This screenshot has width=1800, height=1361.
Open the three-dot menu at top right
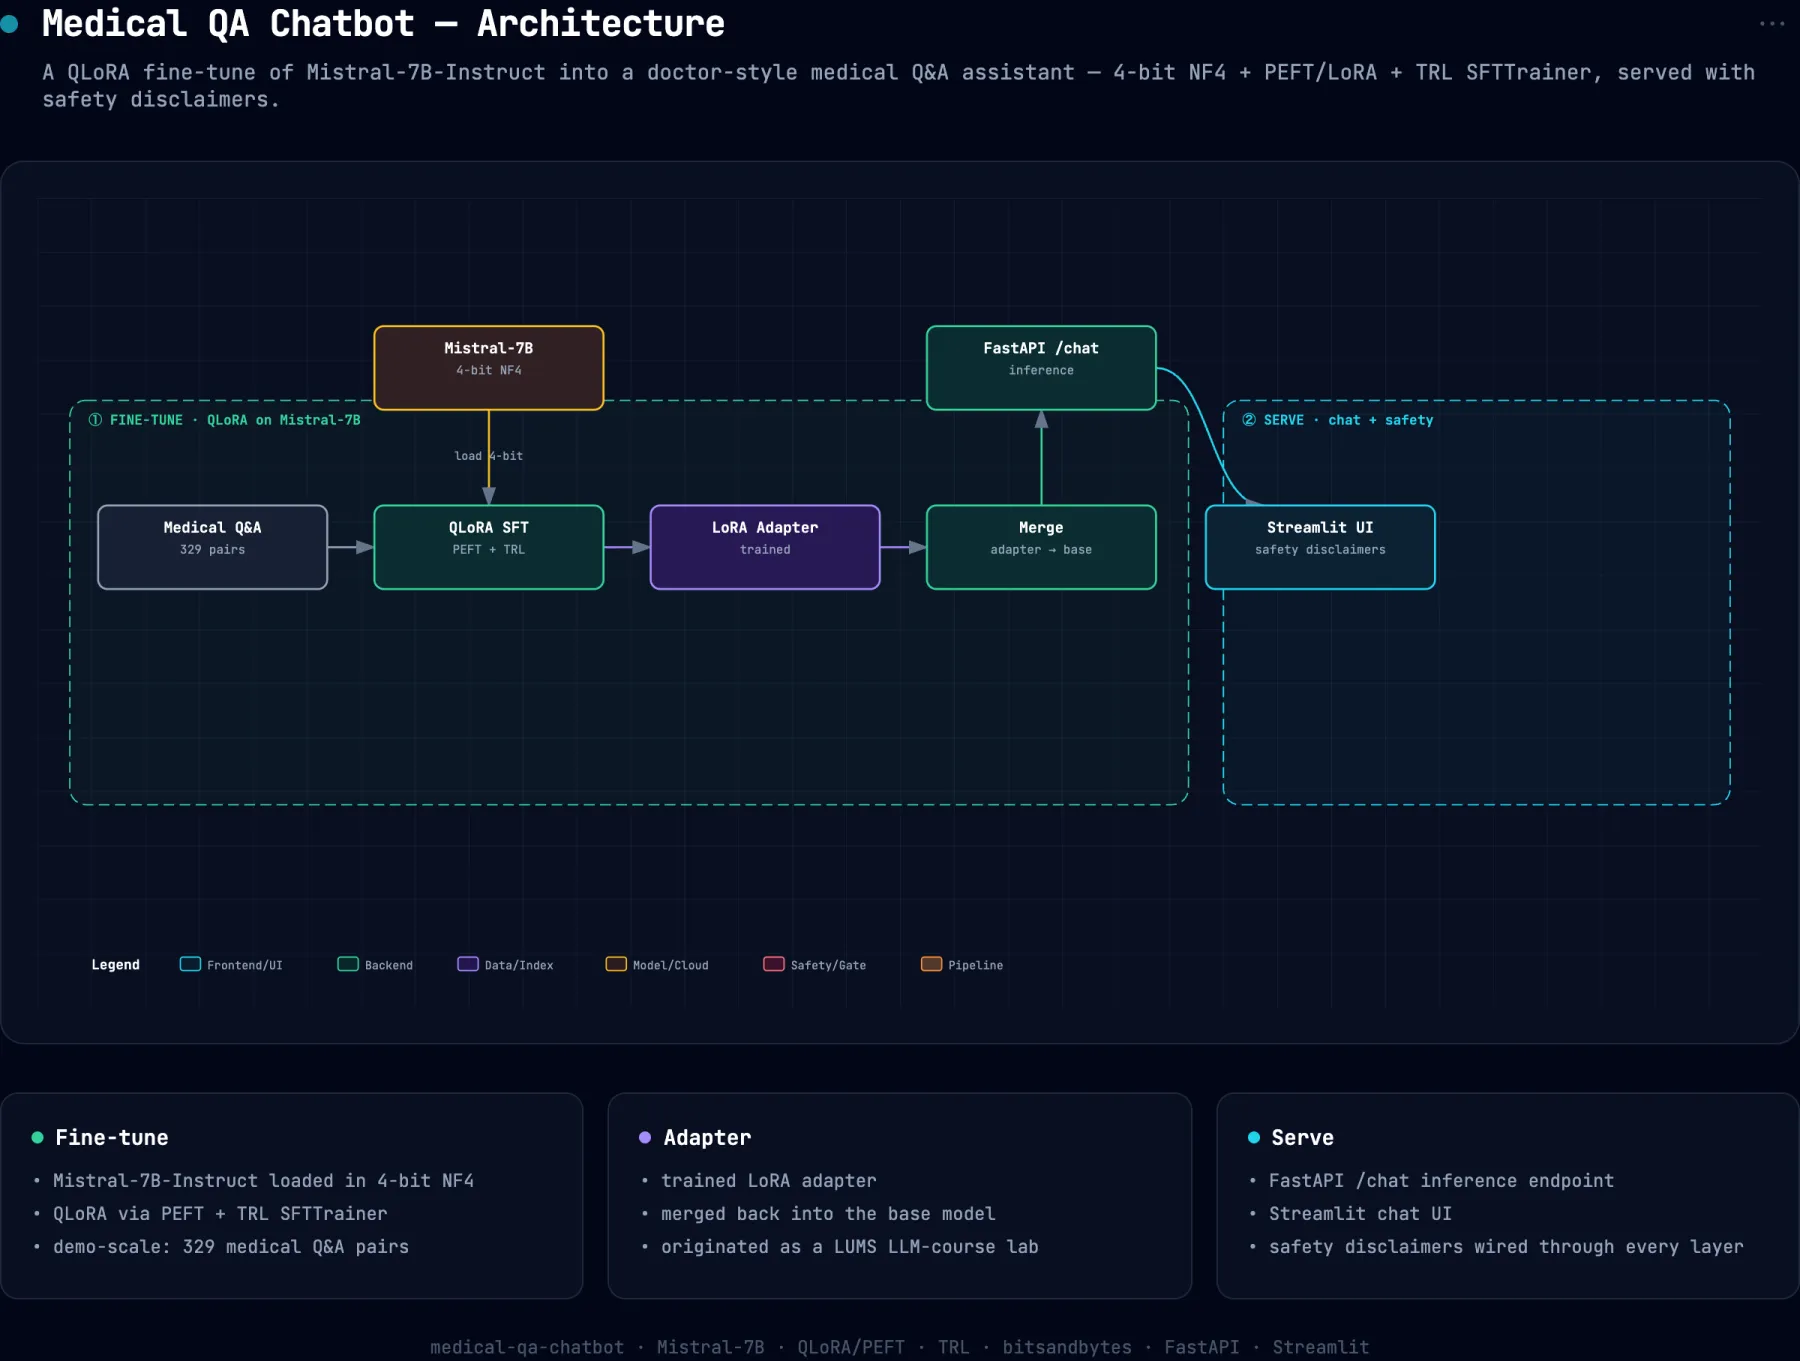(1771, 24)
